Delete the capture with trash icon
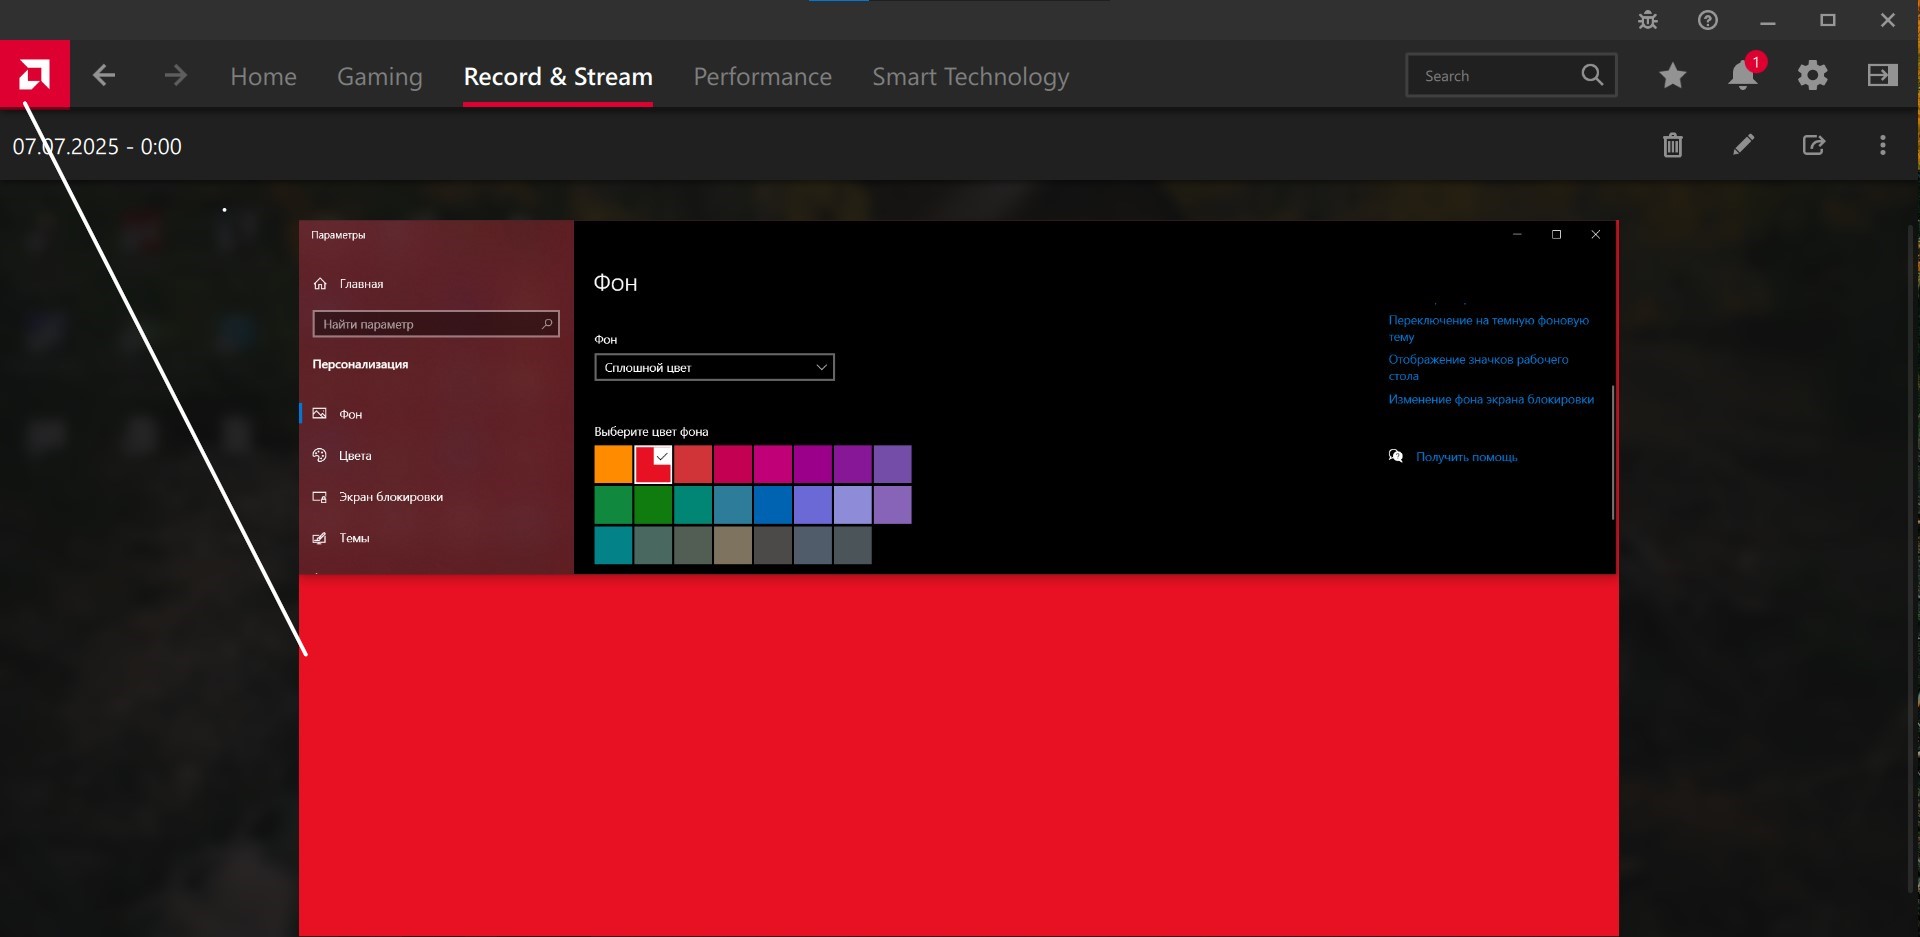This screenshot has width=1920, height=937. (x=1673, y=145)
